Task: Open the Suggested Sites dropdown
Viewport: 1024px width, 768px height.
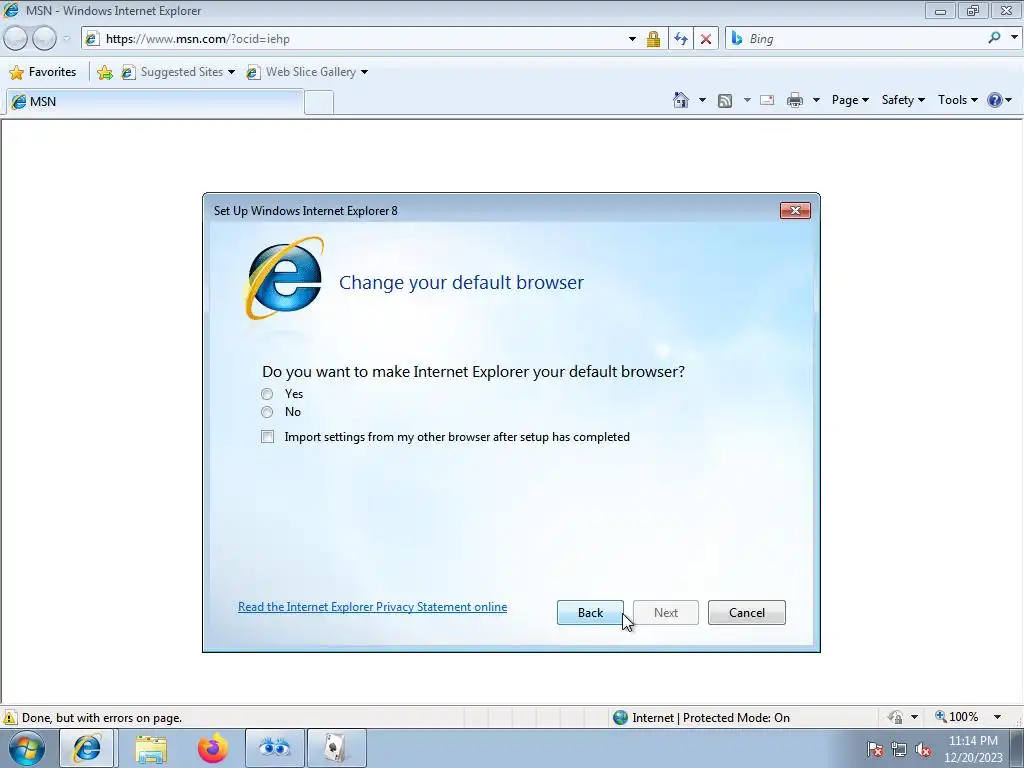Action: [231, 72]
